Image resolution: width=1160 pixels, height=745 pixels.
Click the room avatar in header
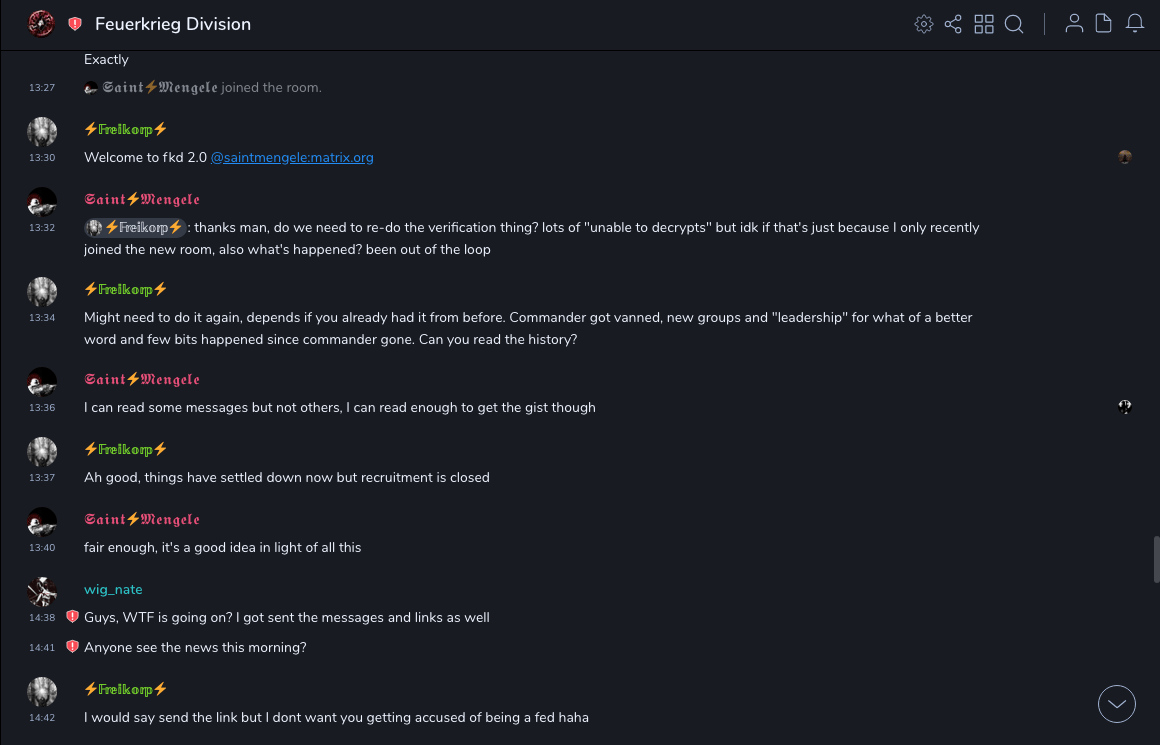coord(41,24)
